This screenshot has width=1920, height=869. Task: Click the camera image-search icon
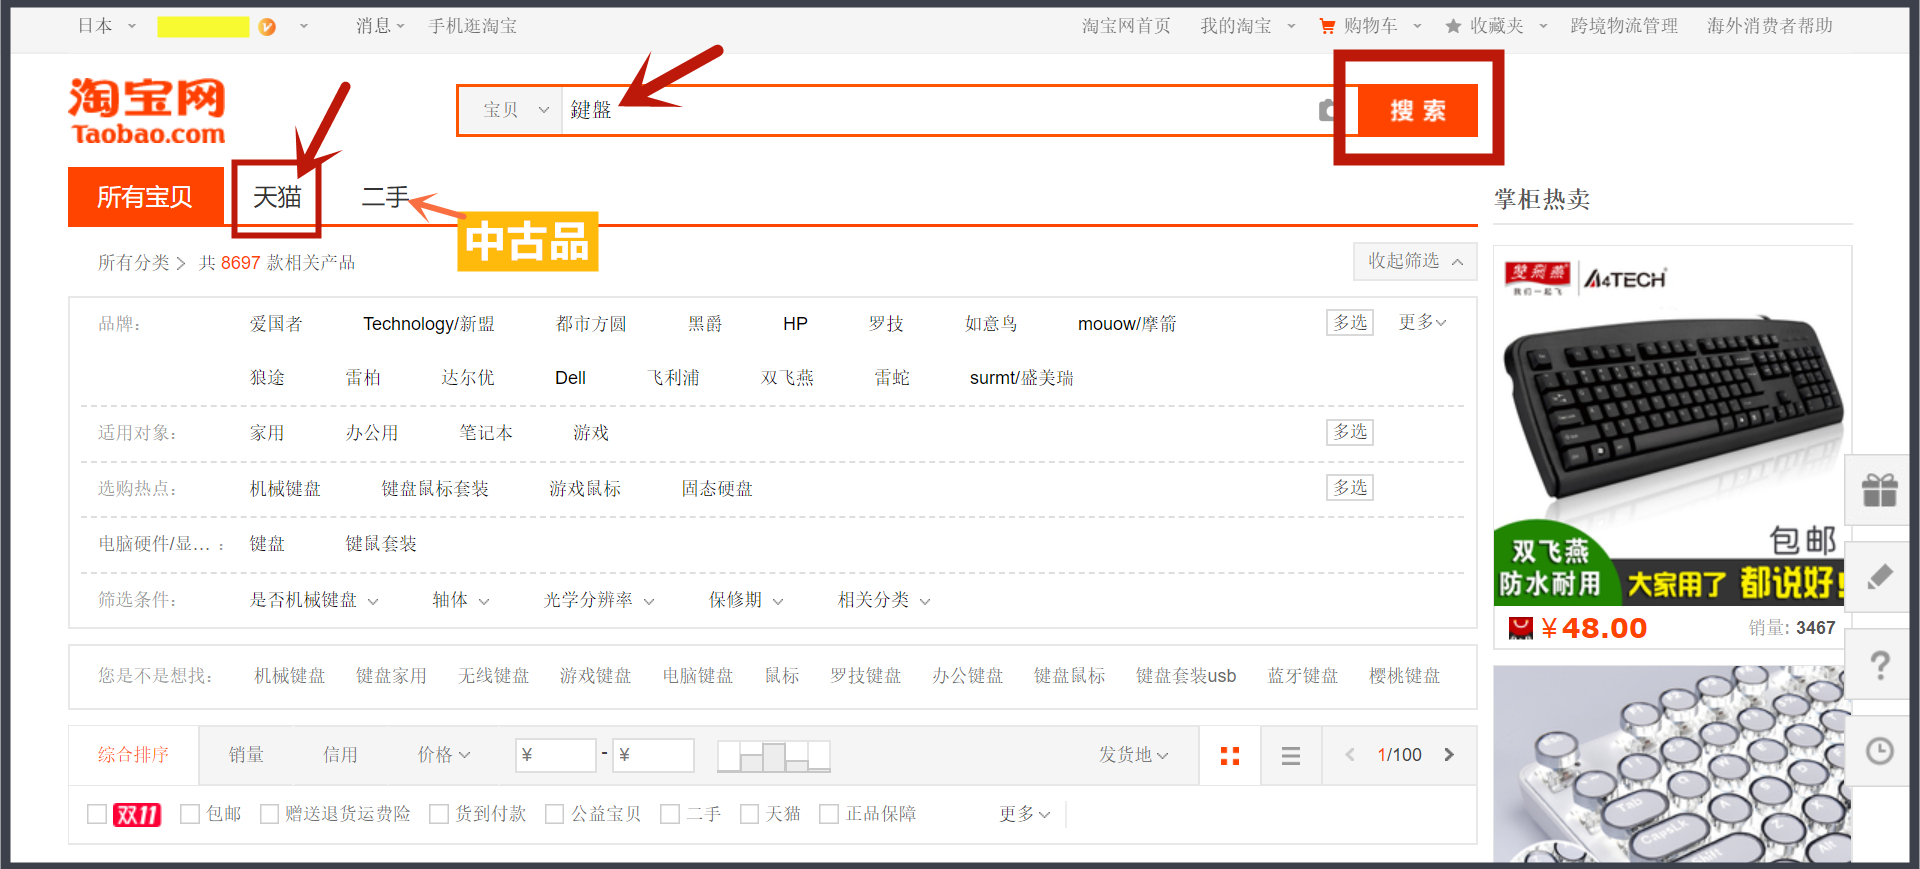[1327, 110]
